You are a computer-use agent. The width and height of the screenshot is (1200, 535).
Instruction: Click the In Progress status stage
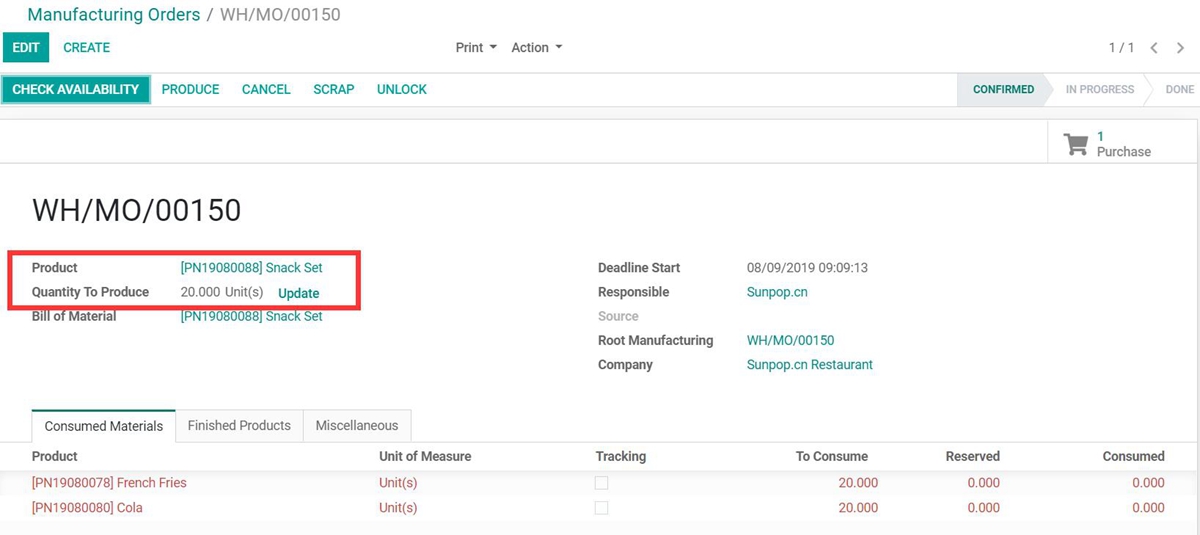[x=1099, y=90]
